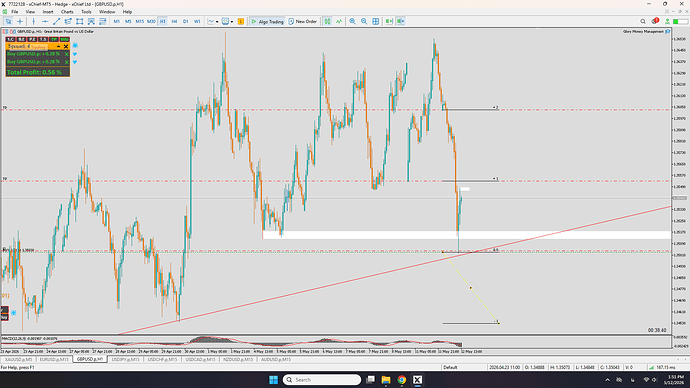
Task: Switch to USDJPY.p,M15 chart tab
Action: coord(125,359)
